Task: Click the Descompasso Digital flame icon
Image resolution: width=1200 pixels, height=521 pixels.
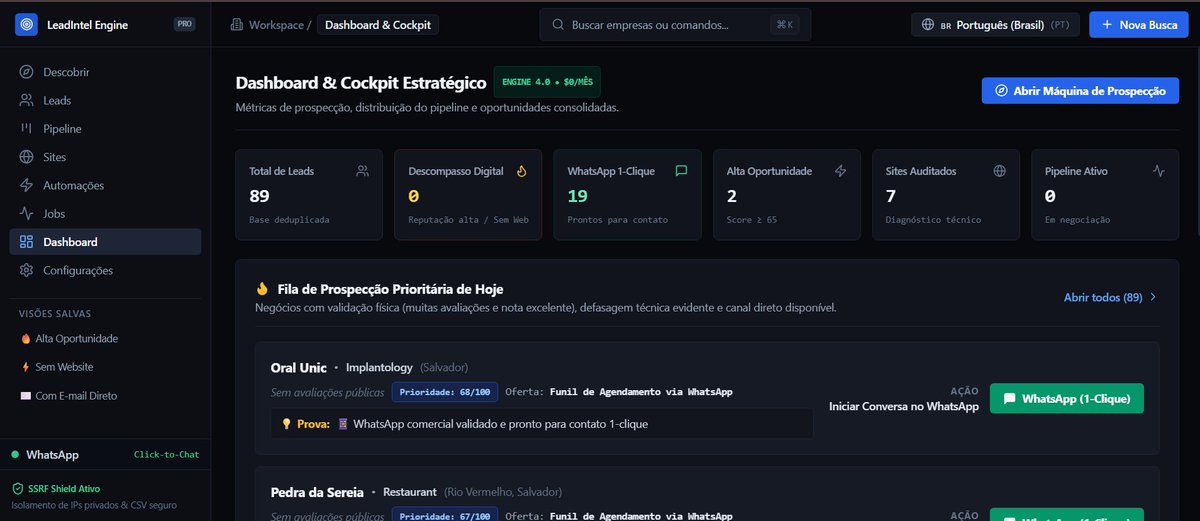Action: coord(521,171)
